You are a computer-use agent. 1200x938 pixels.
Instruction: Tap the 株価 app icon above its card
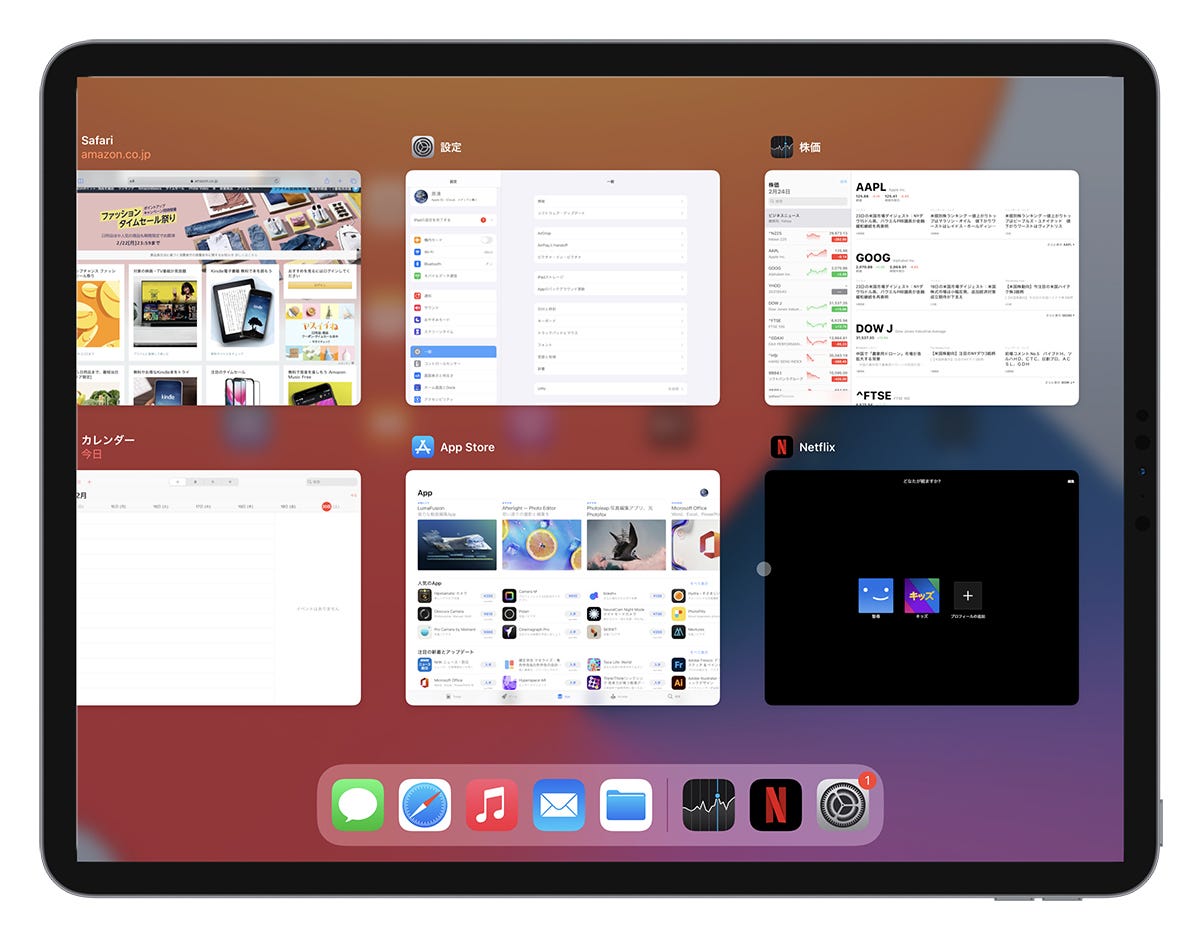click(782, 147)
